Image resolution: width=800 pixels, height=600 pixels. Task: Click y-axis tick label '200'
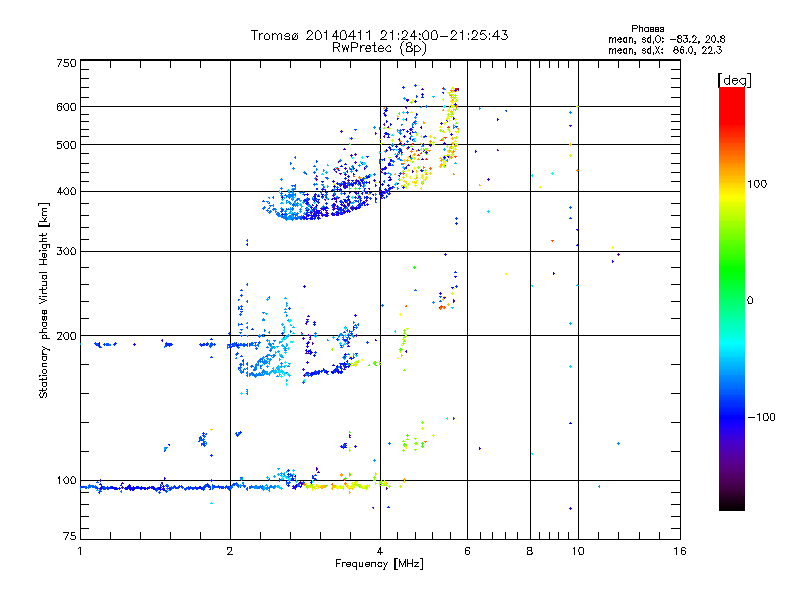pyautogui.click(x=66, y=336)
